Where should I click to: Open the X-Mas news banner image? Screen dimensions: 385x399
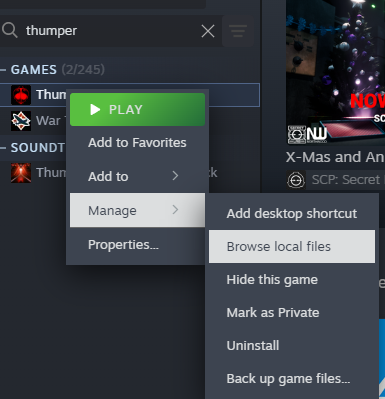coord(335,72)
